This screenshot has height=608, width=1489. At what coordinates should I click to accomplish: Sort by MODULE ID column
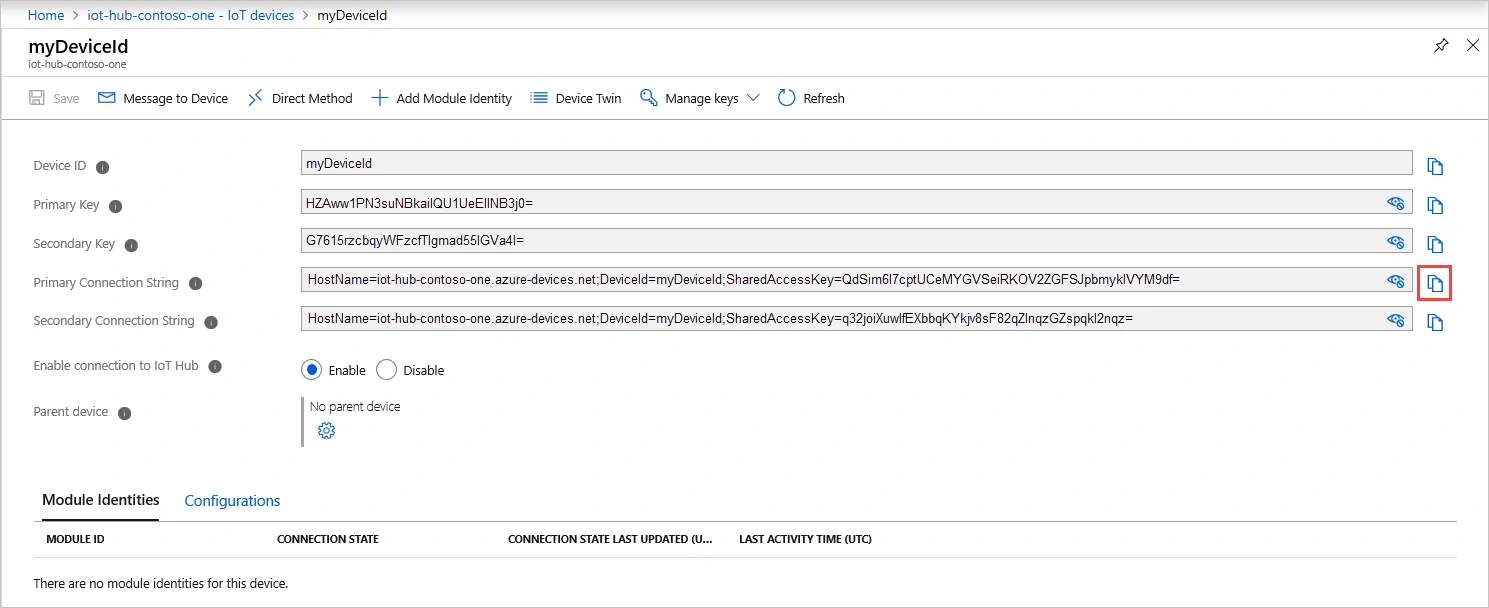click(76, 539)
